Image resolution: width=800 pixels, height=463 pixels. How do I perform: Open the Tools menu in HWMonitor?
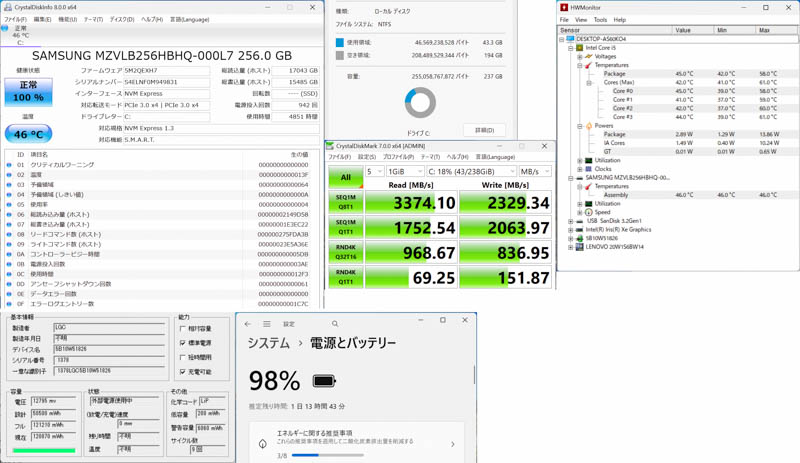(600, 20)
